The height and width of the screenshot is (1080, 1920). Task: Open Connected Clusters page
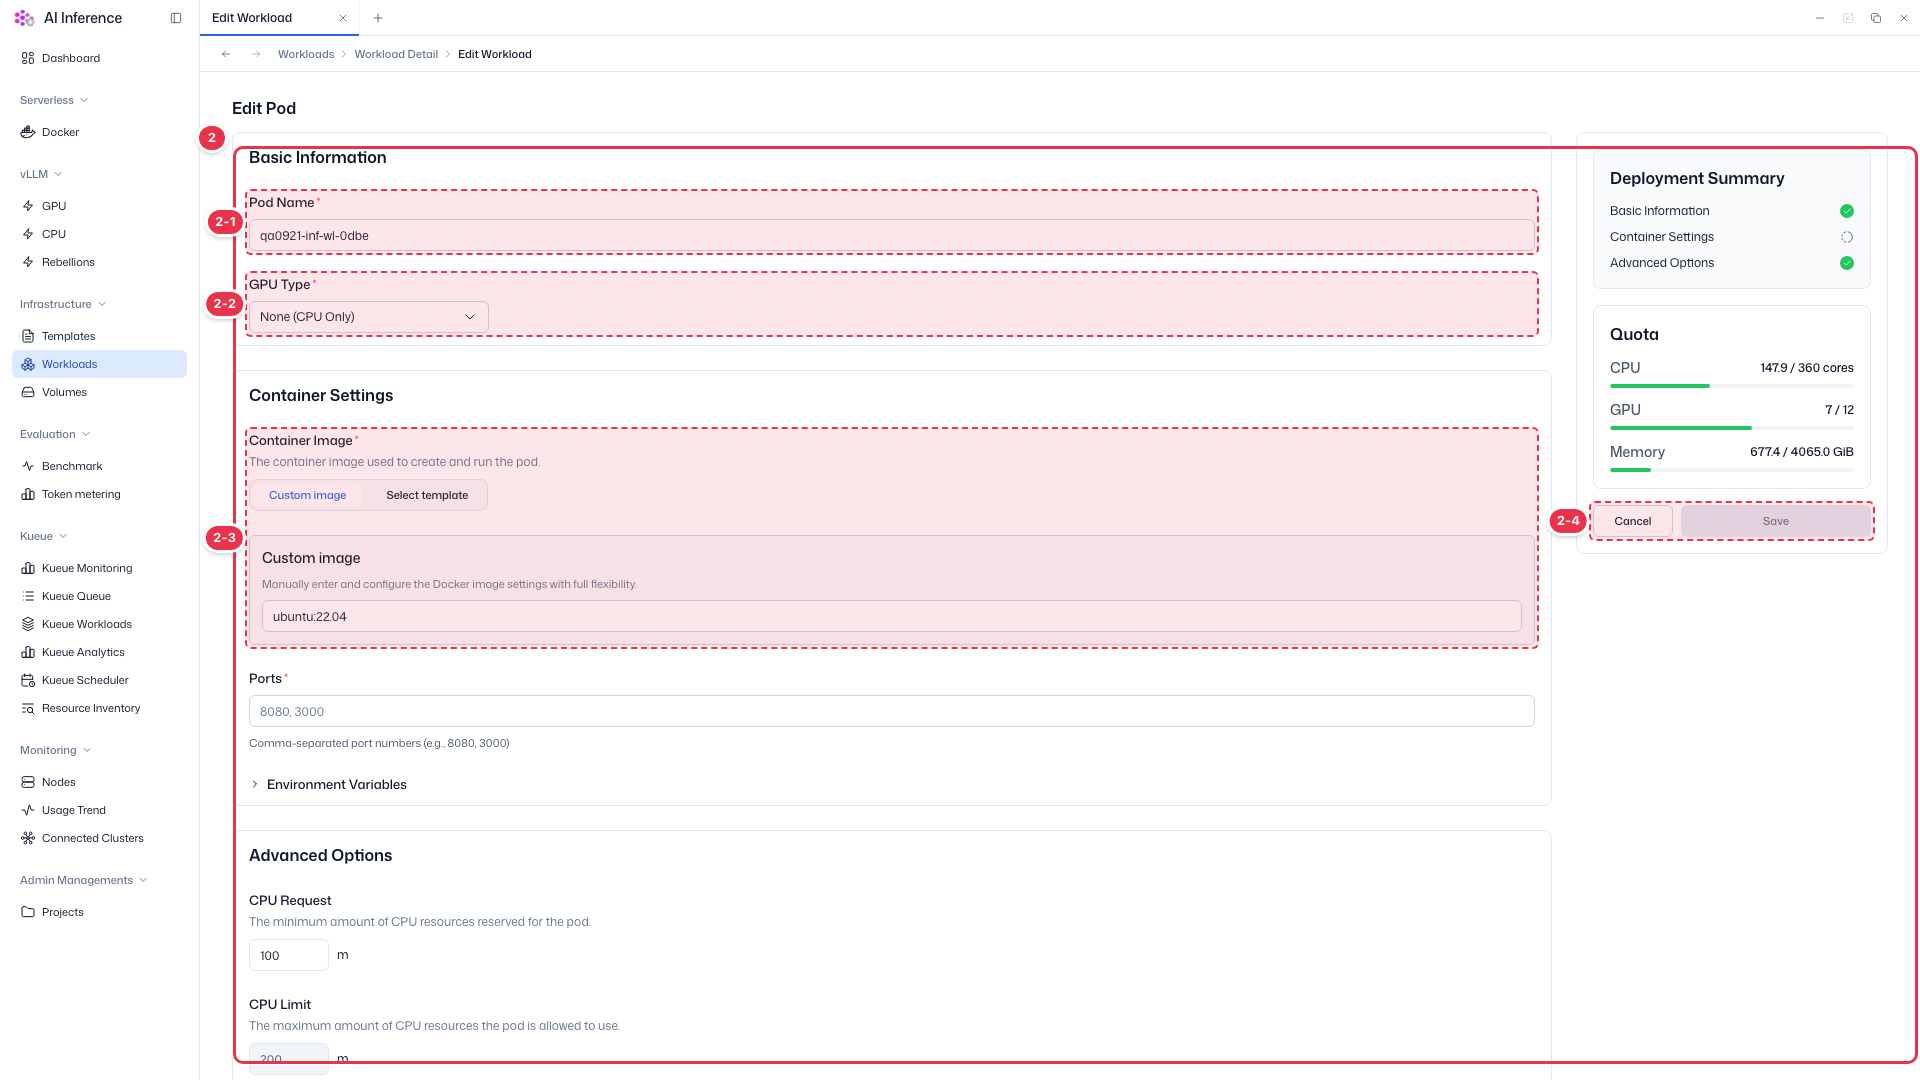99,838
